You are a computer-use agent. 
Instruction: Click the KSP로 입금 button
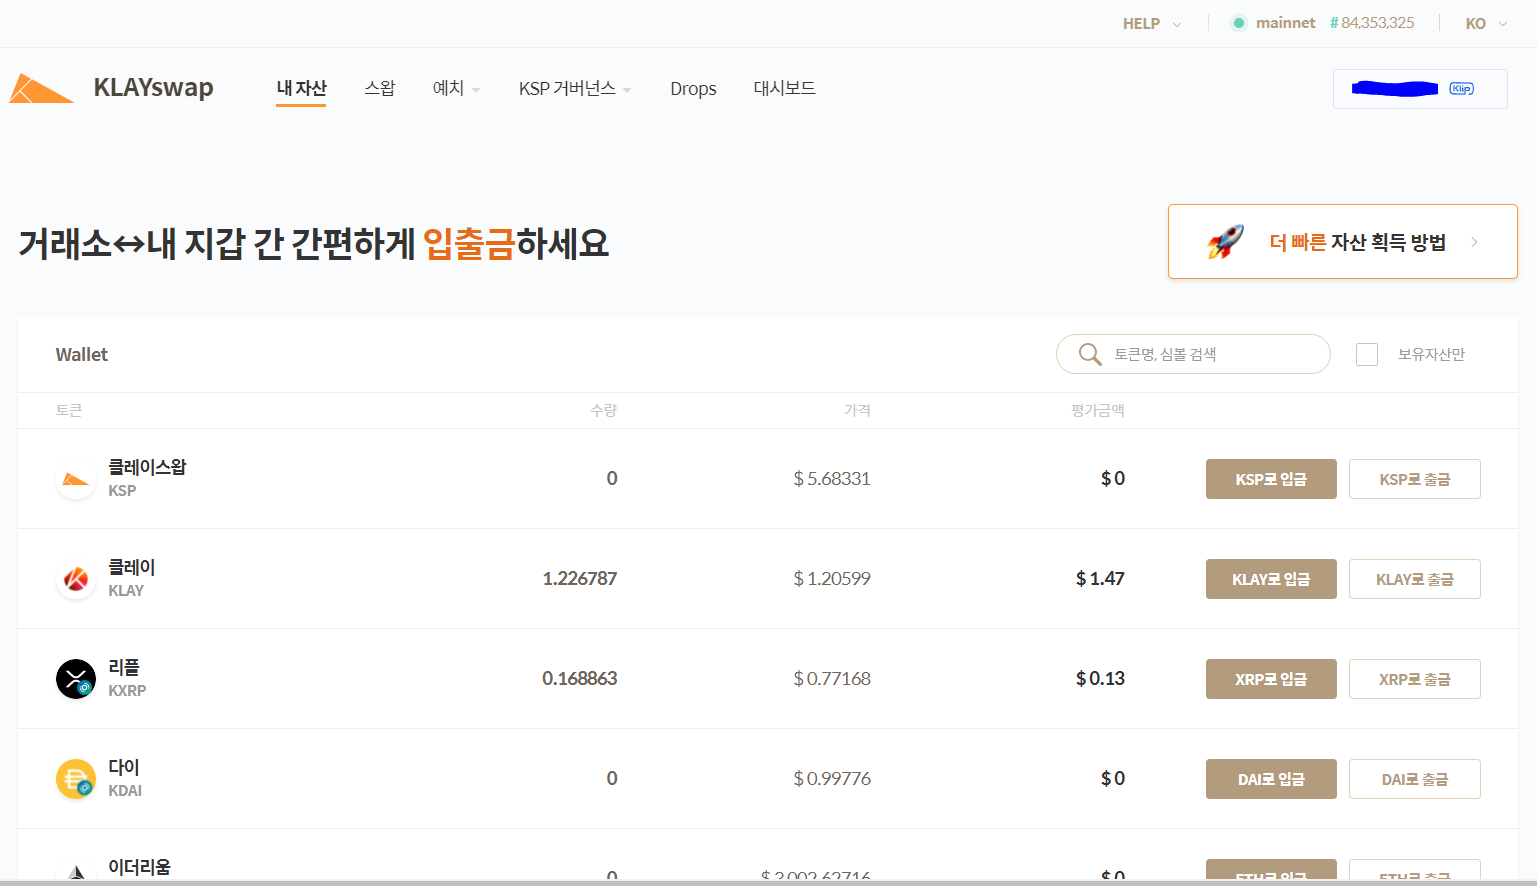tap(1271, 479)
